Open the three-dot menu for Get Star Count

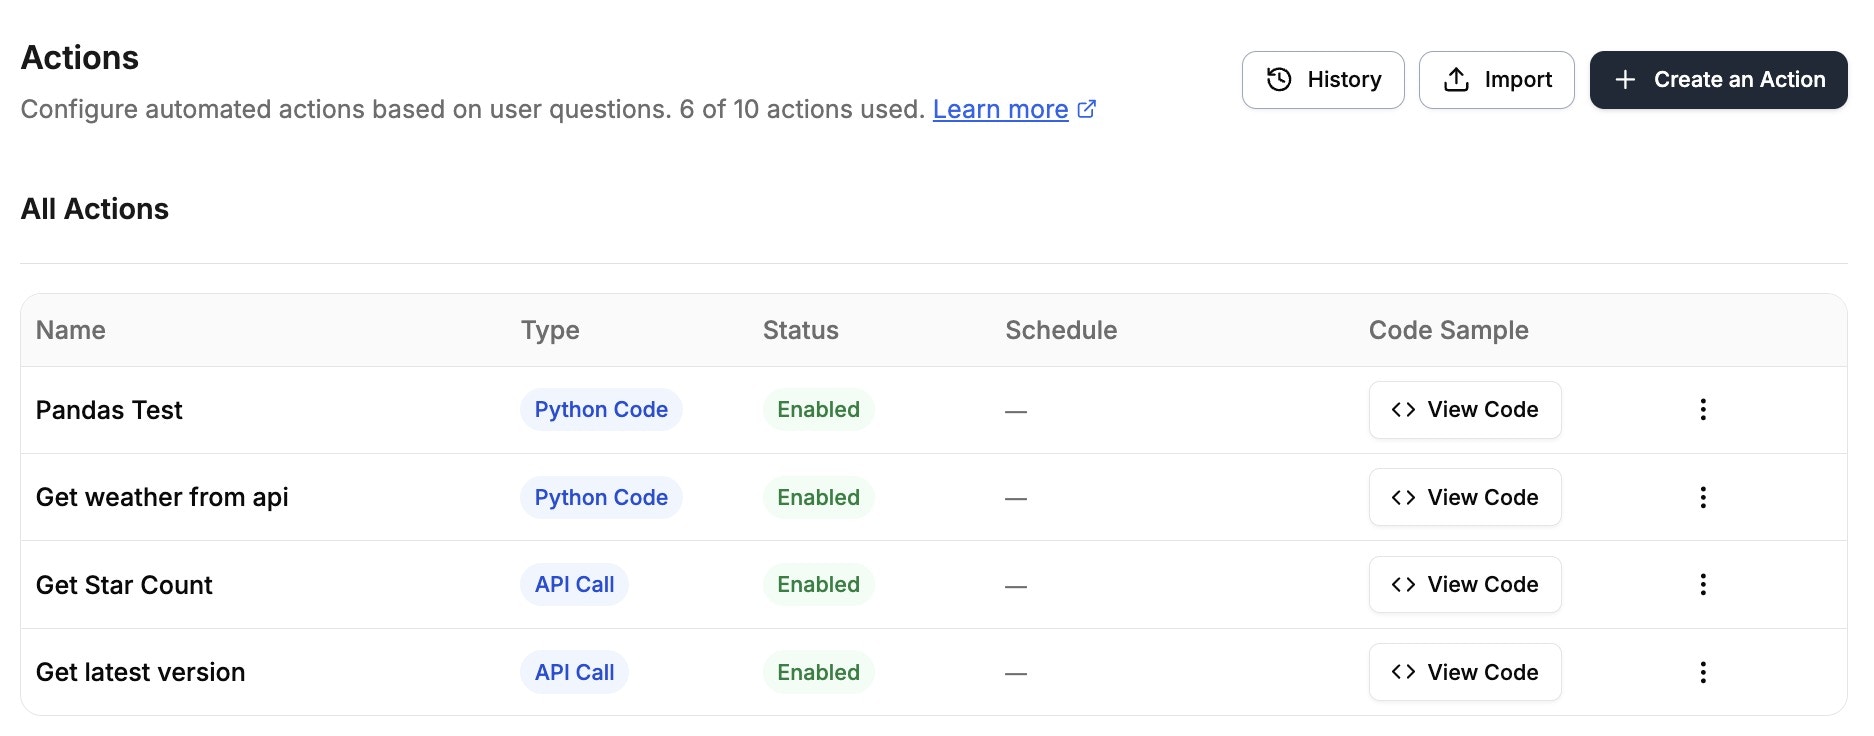pyautogui.click(x=1703, y=584)
